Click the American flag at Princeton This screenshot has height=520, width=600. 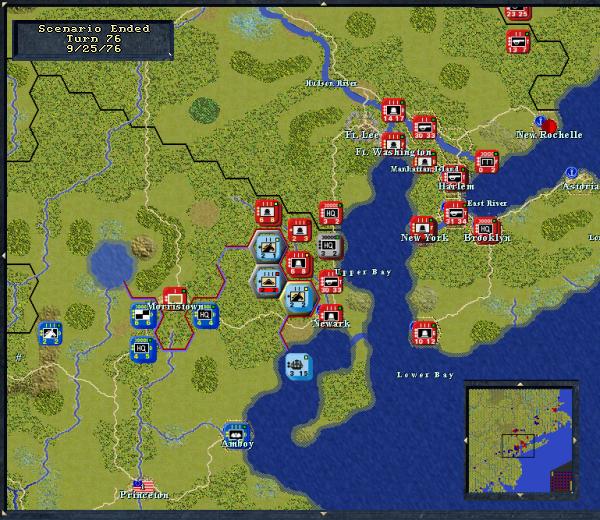[143, 486]
